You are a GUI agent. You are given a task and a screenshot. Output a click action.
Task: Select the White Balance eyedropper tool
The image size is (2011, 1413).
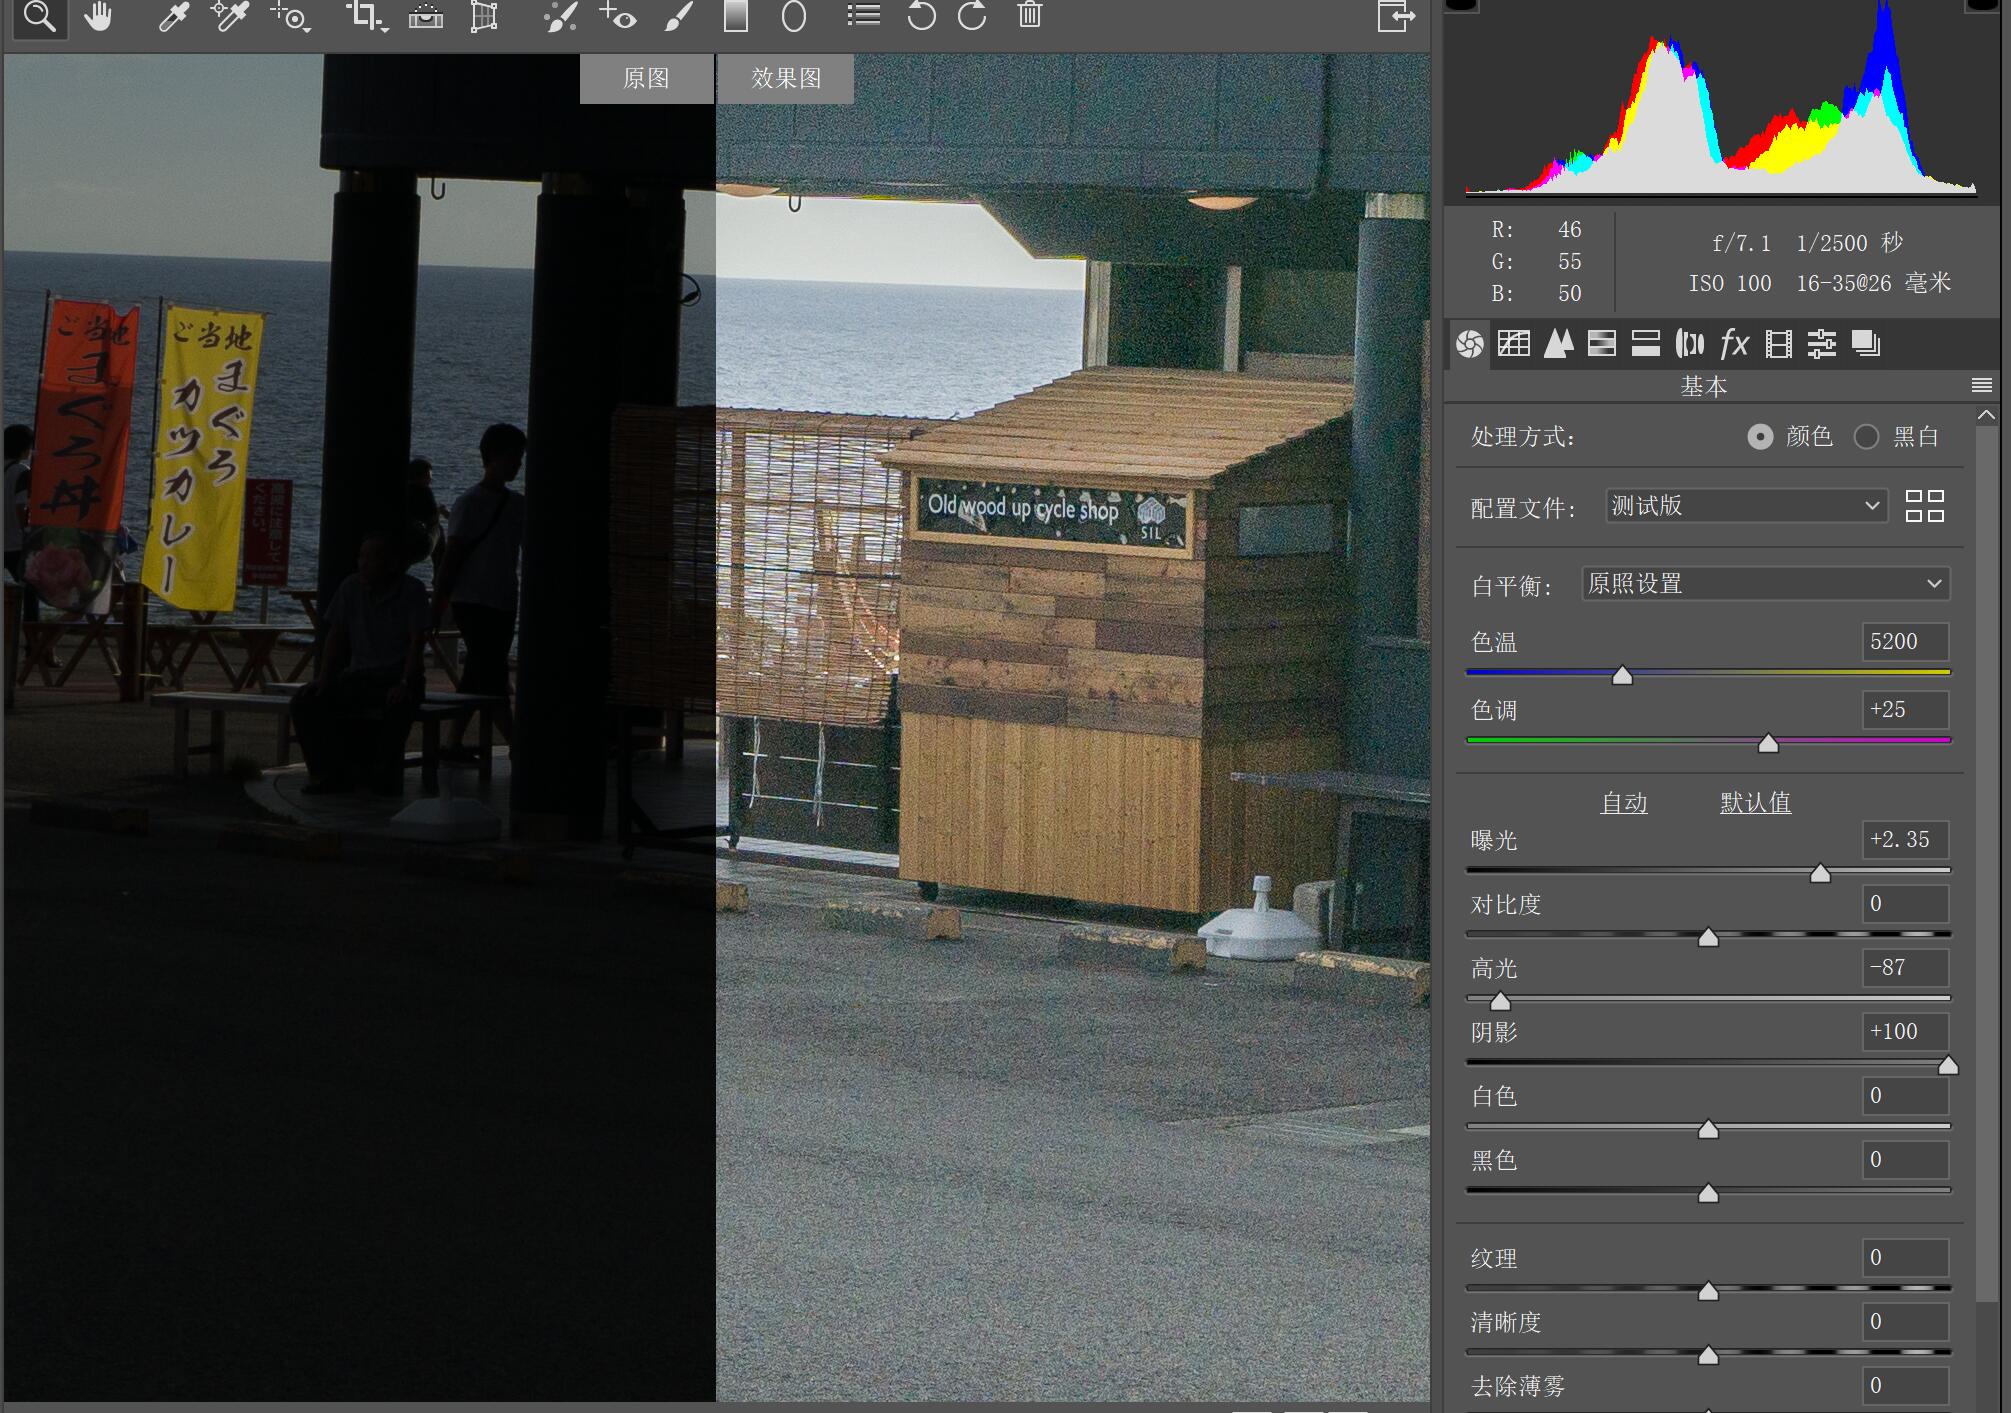click(x=174, y=16)
